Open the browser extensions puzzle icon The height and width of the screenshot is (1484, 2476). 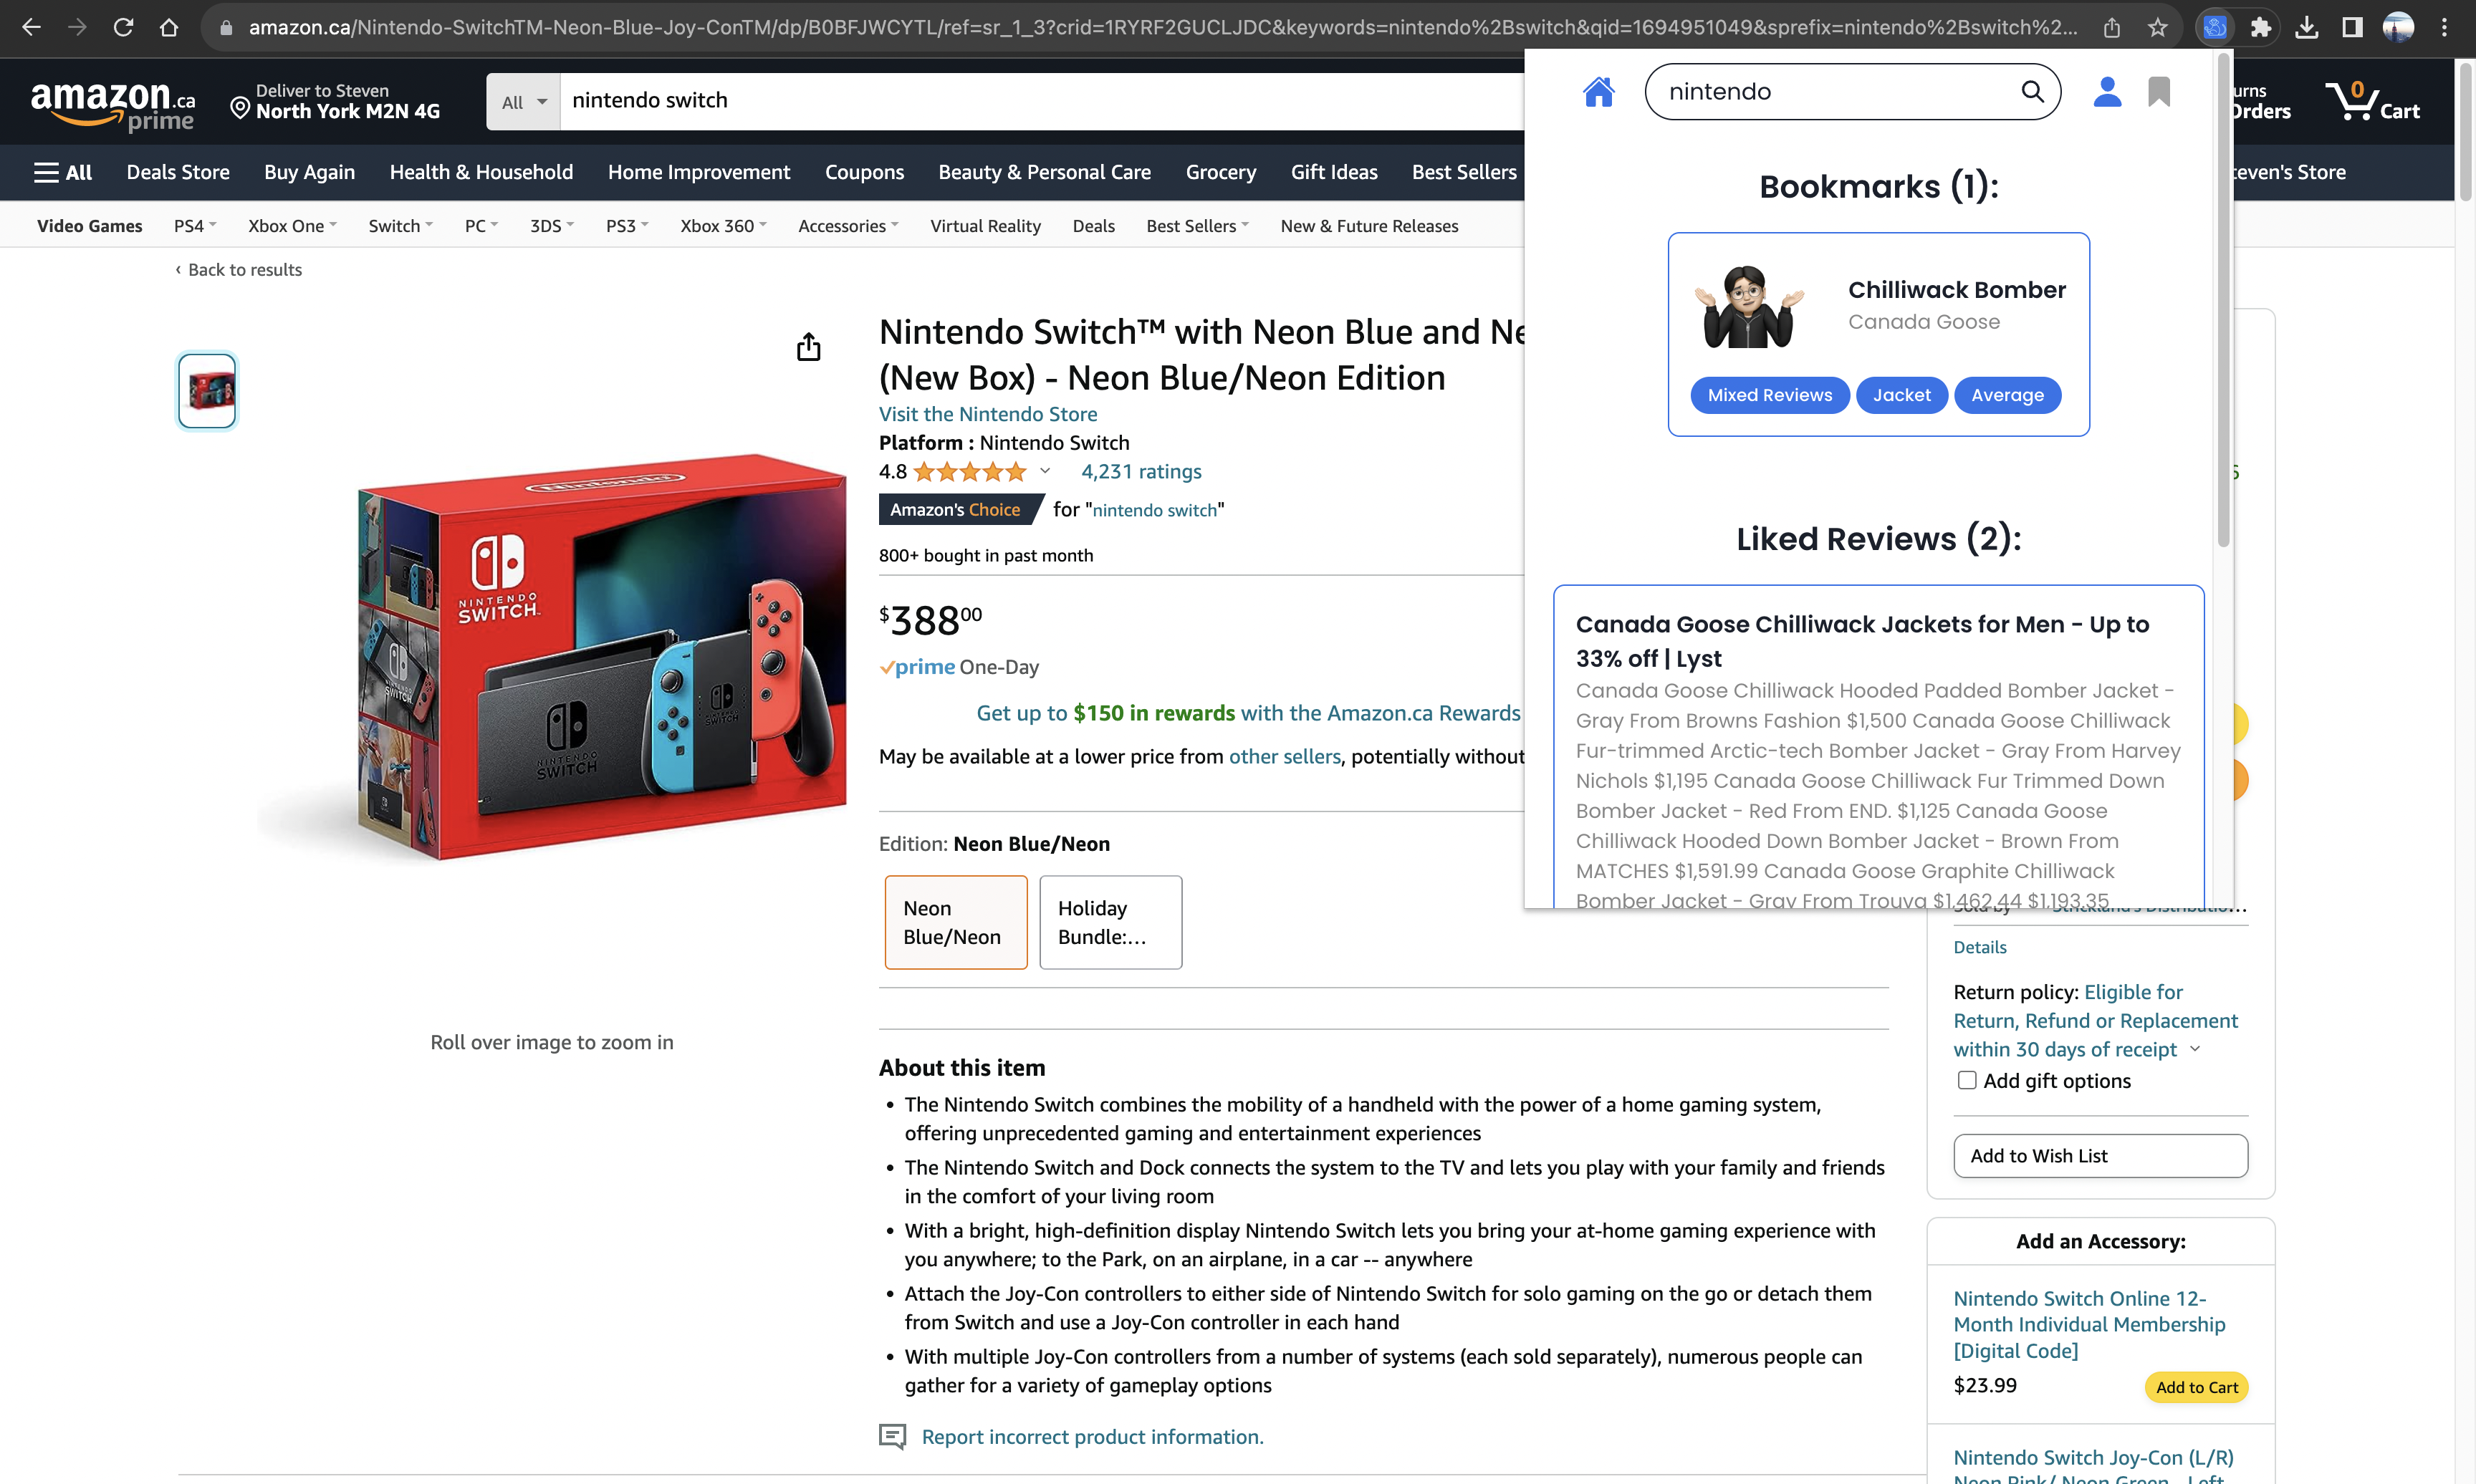click(2261, 27)
